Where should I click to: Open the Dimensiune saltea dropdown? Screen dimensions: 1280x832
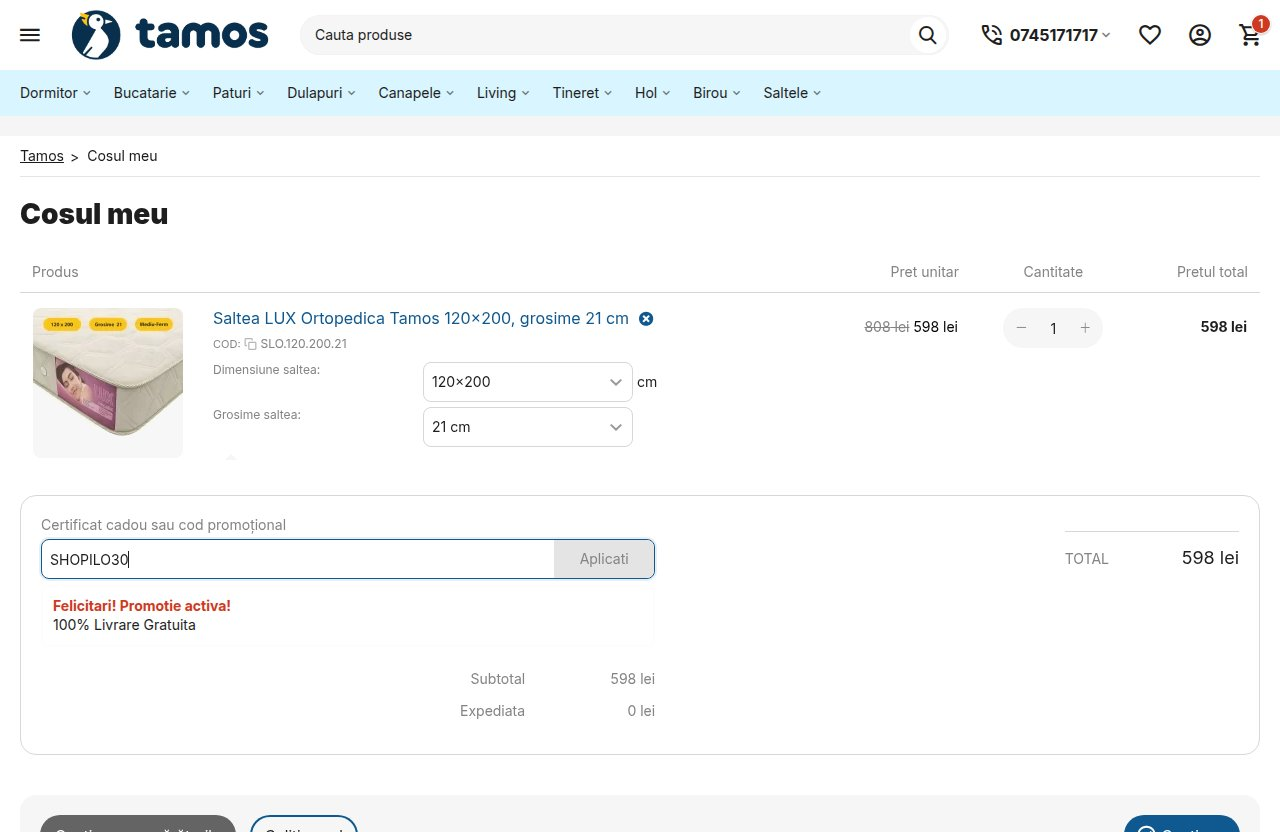(528, 382)
